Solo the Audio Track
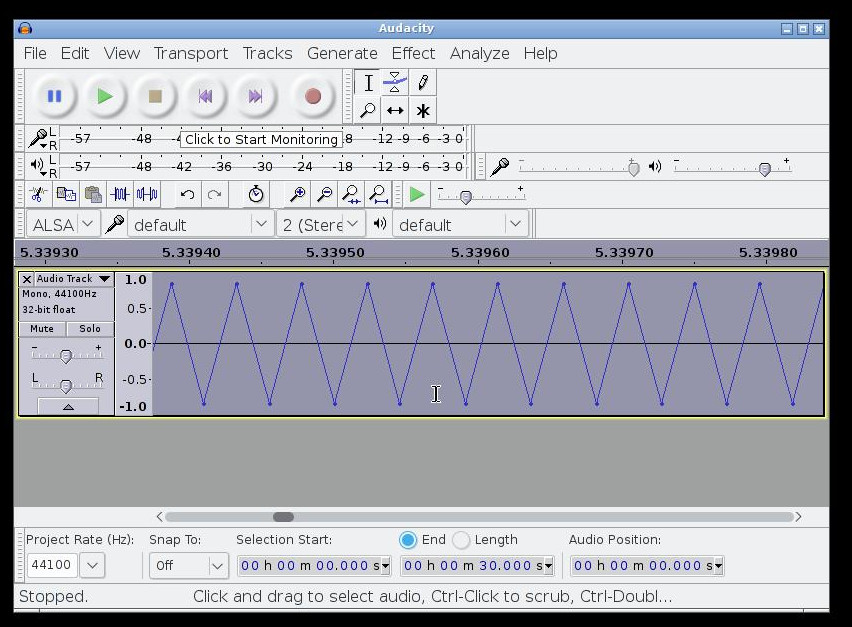The width and height of the screenshot is (852, 627). (90, 329)
